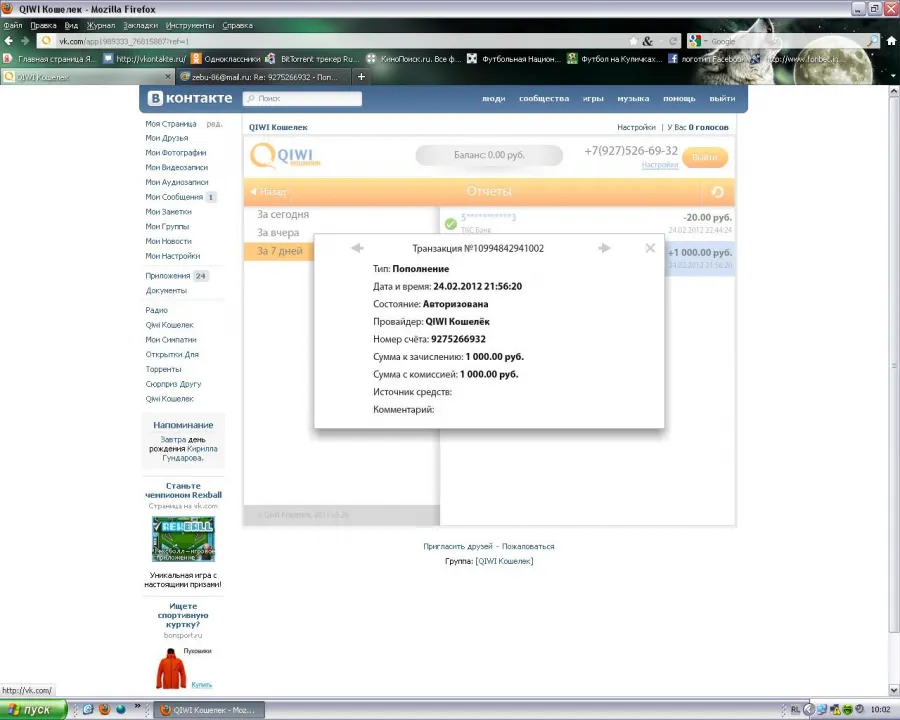900x720 pixels.
Task: Click выйти in the VK header
Action: [x=722, y=99]
